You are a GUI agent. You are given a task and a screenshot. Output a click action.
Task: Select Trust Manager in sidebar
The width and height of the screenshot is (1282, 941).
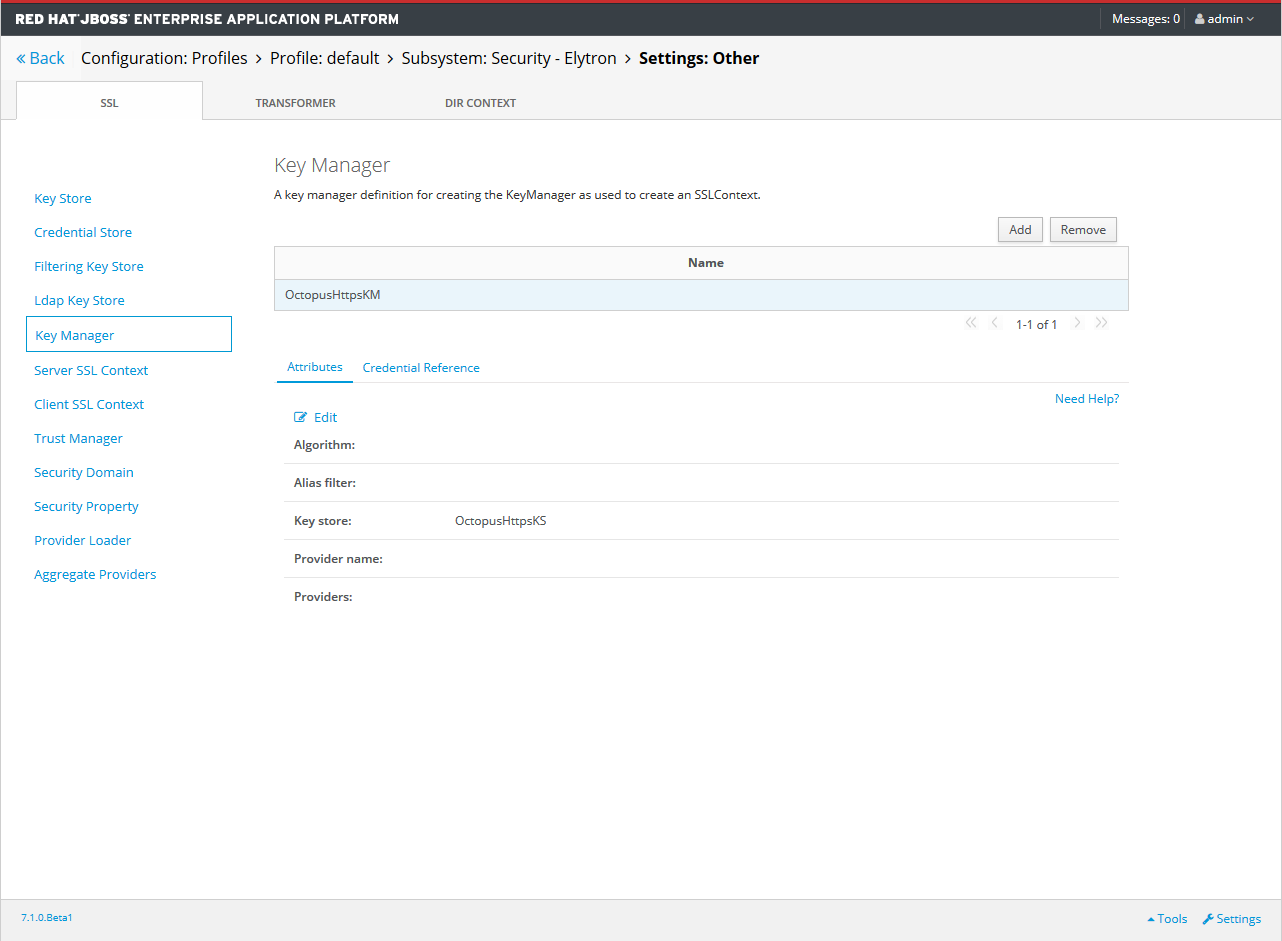[x=78, y=438]
